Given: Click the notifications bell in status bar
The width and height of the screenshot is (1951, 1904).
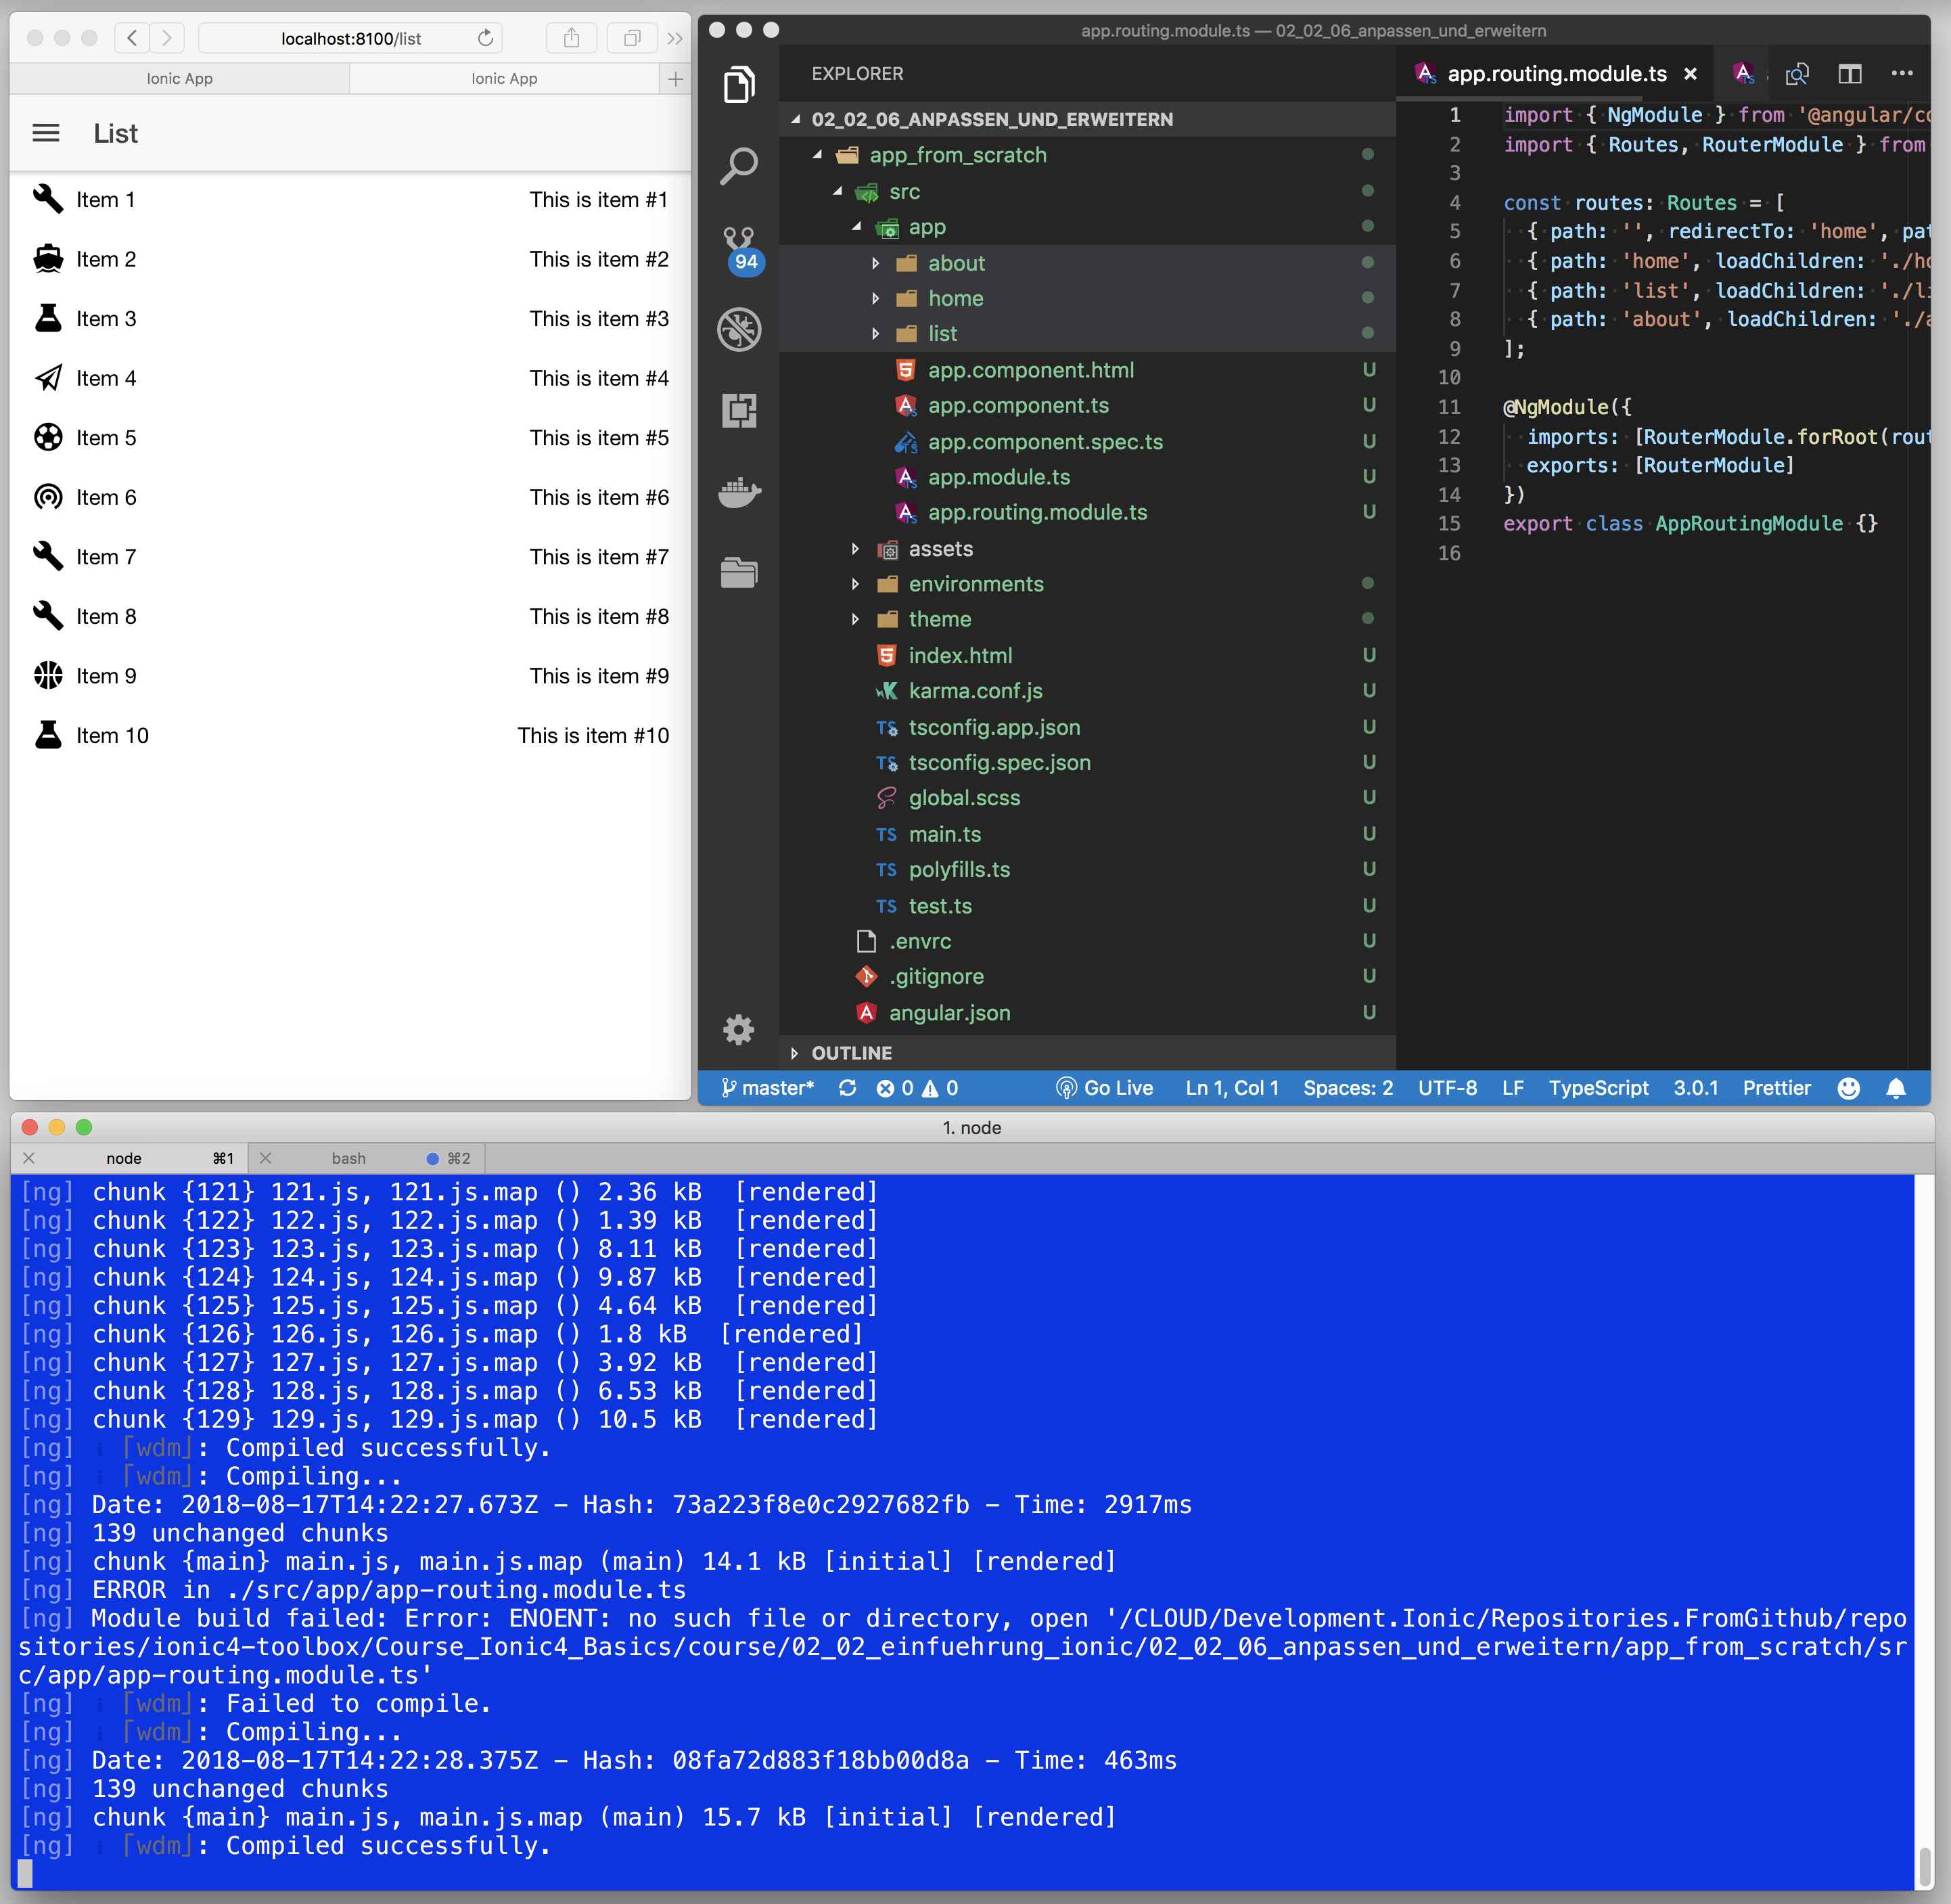Looking at the screenshot, I should pos(1897,1088).
